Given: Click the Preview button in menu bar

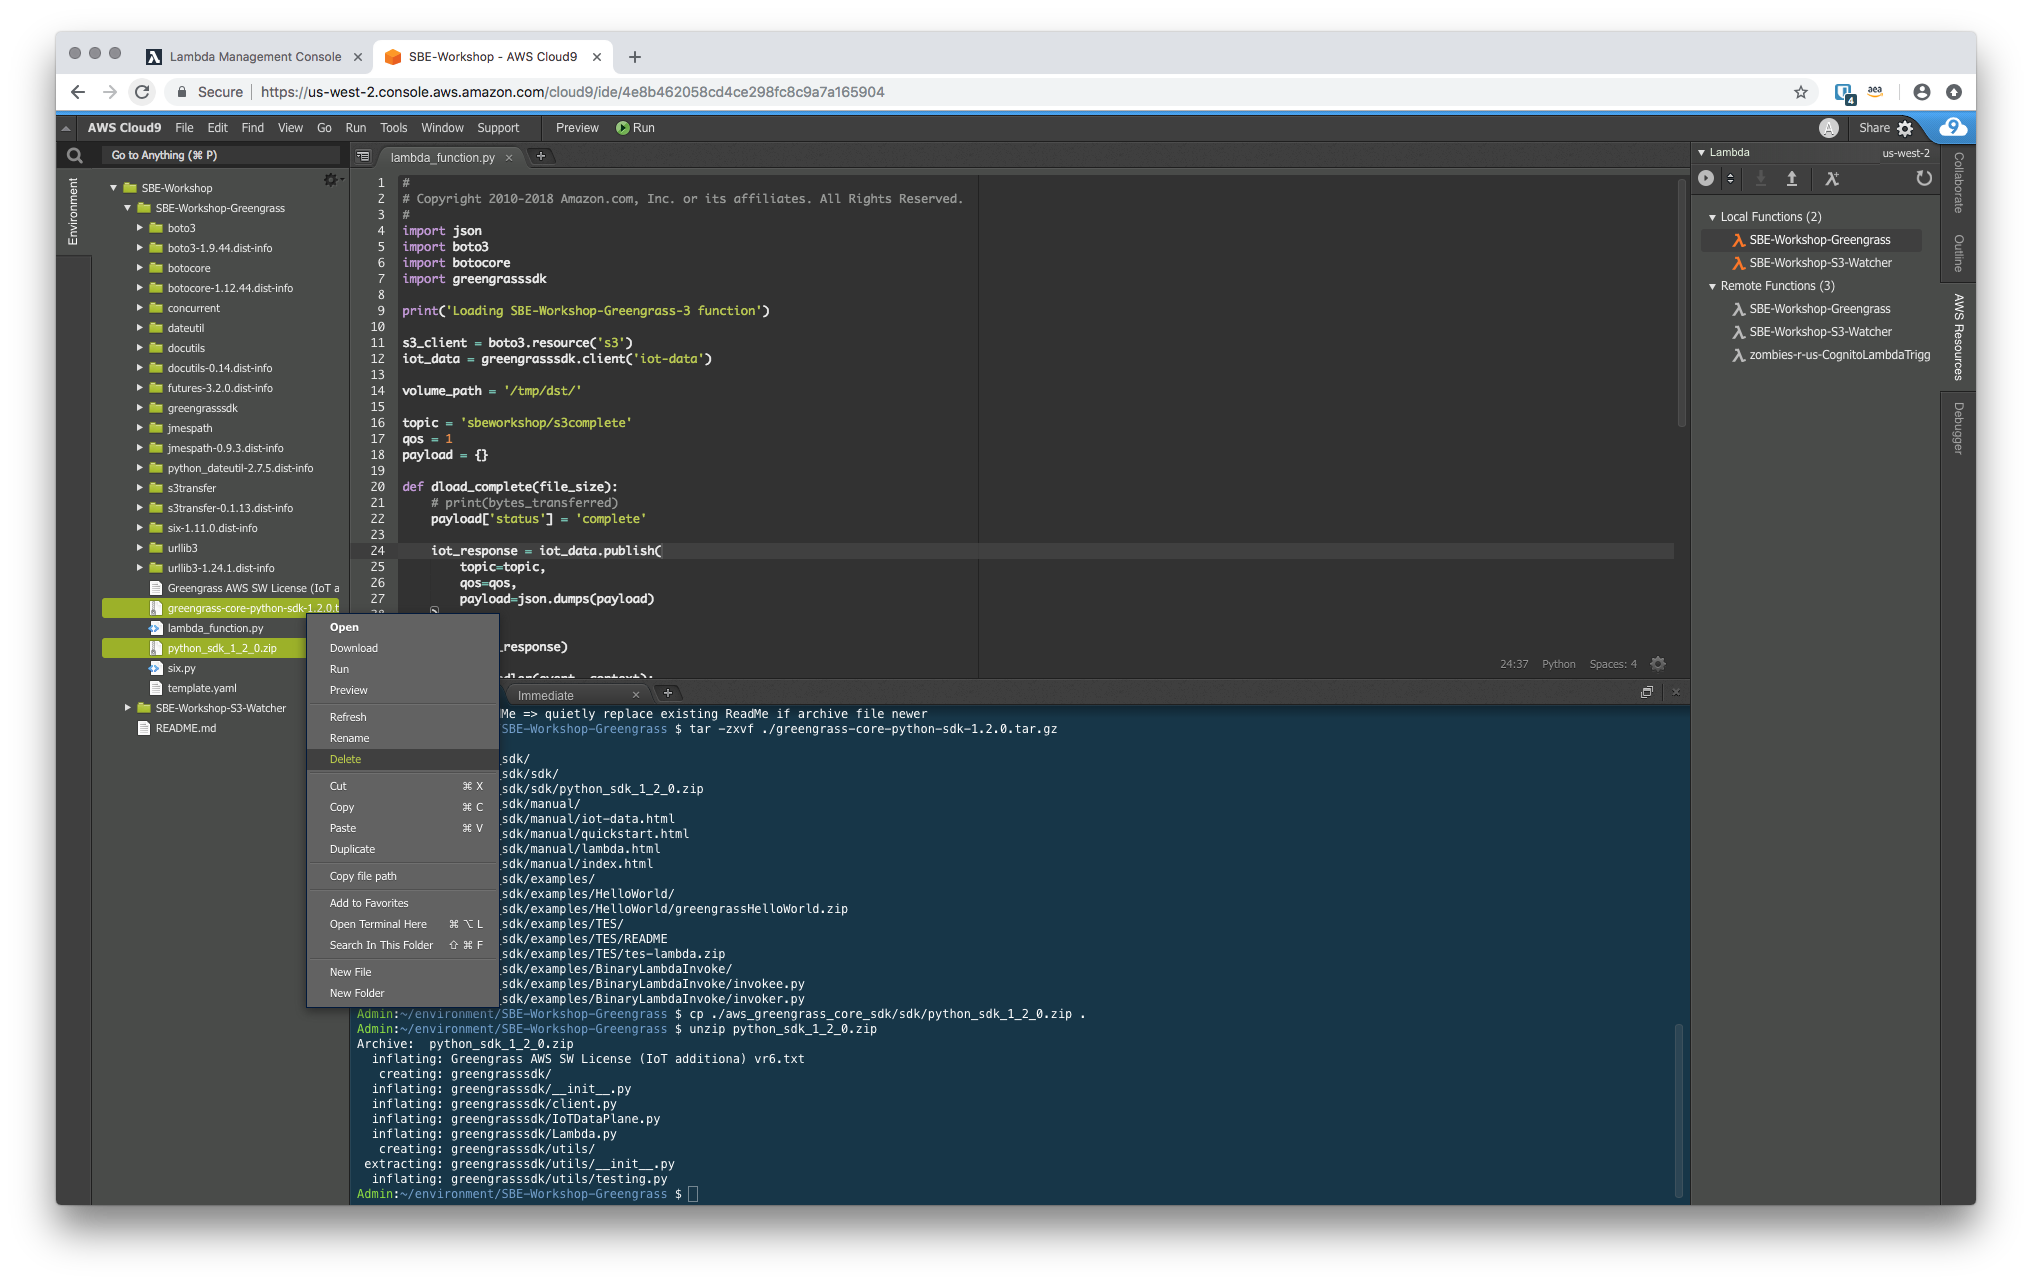Looking at the screenshot, I should point(577,128).
